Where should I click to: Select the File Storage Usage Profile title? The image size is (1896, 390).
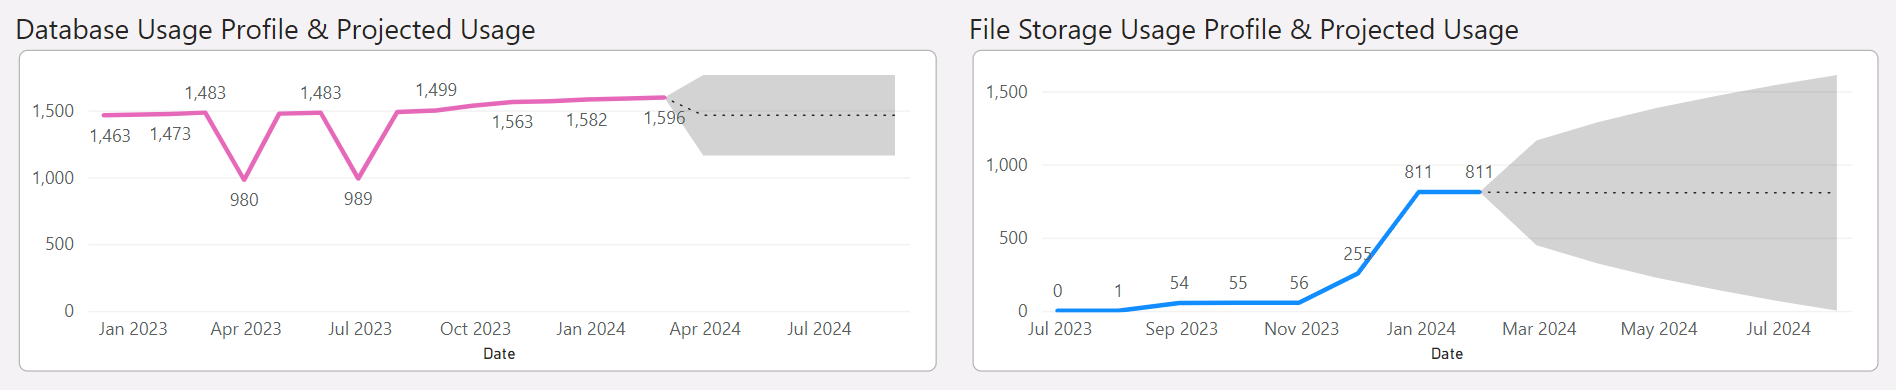coord(1244,30)
